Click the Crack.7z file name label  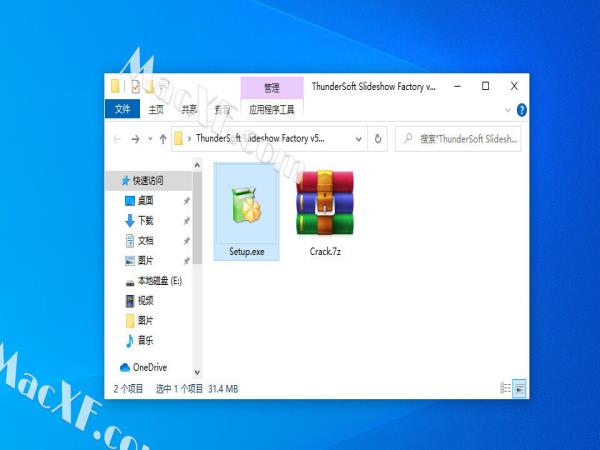pyautogui.click(x=325, y=251)
